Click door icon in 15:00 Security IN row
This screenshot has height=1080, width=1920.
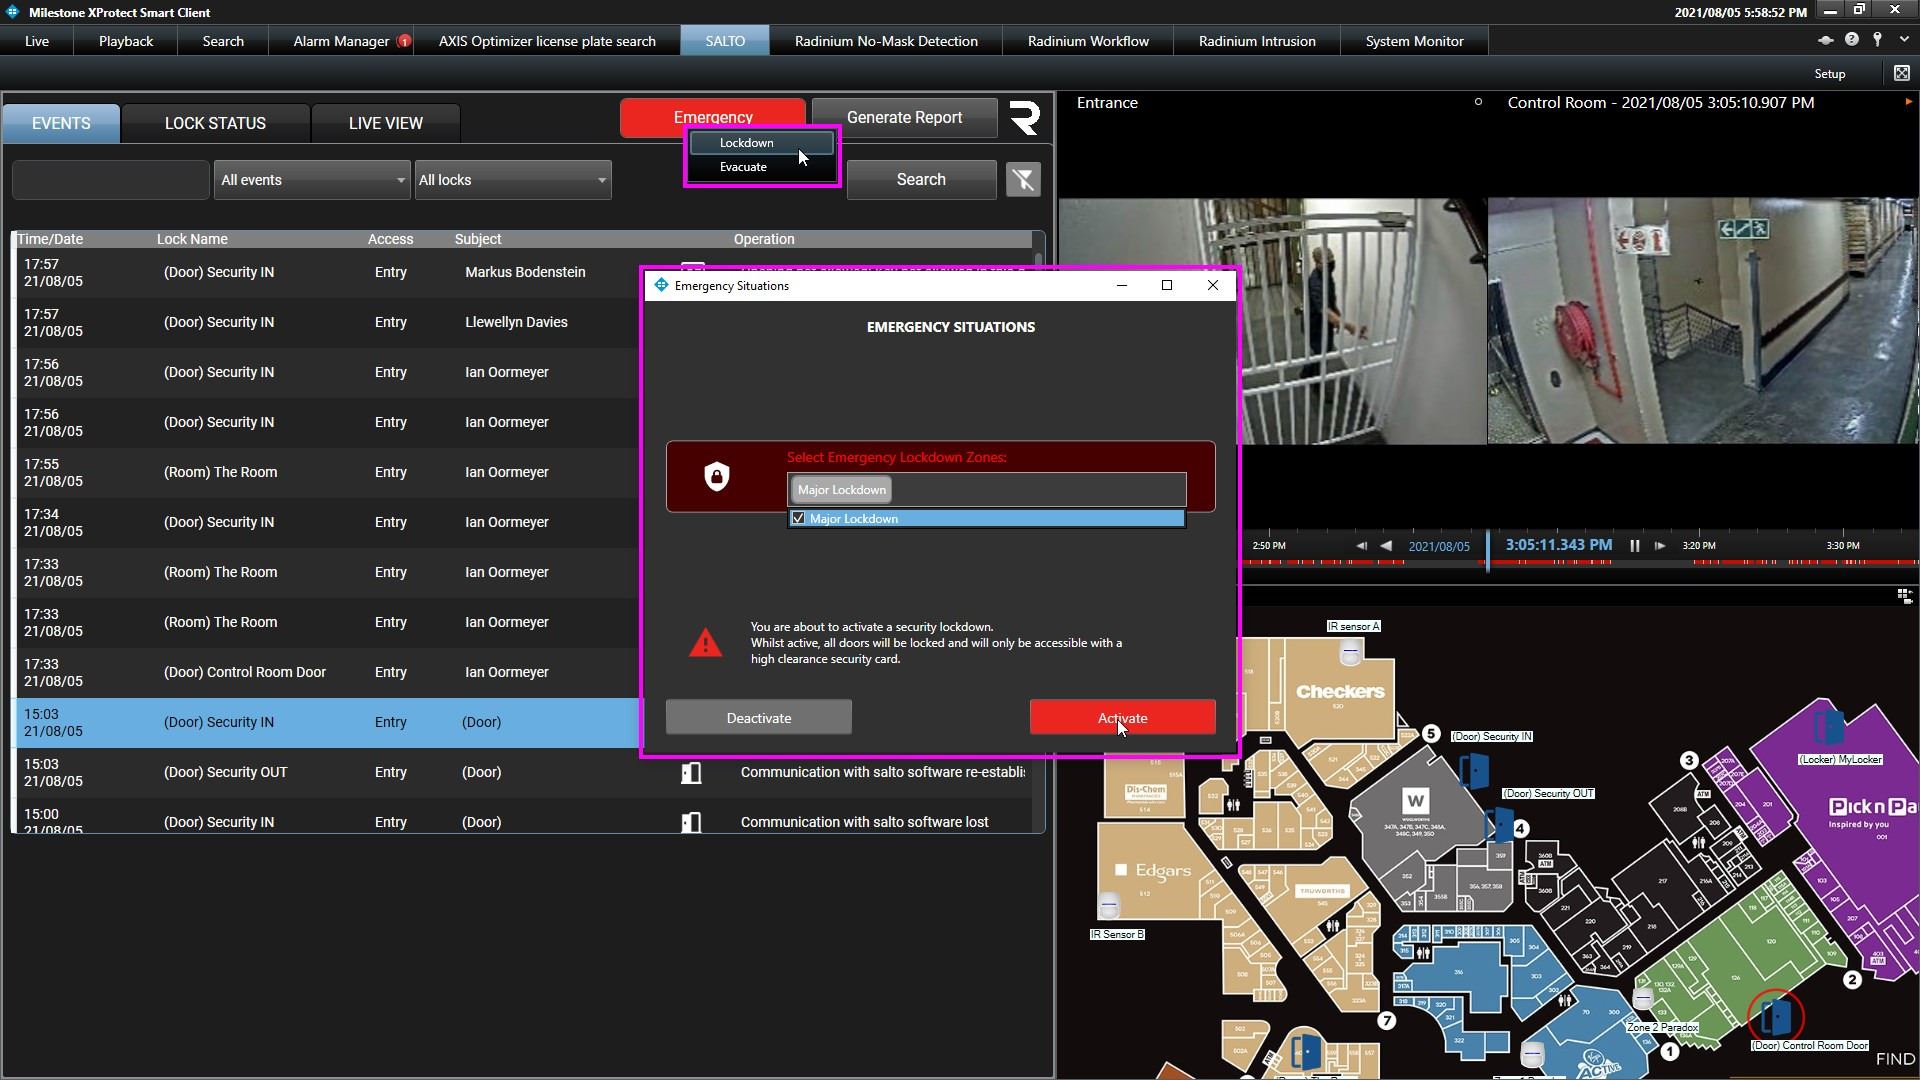pyautogui.click(x=691, y=822)
